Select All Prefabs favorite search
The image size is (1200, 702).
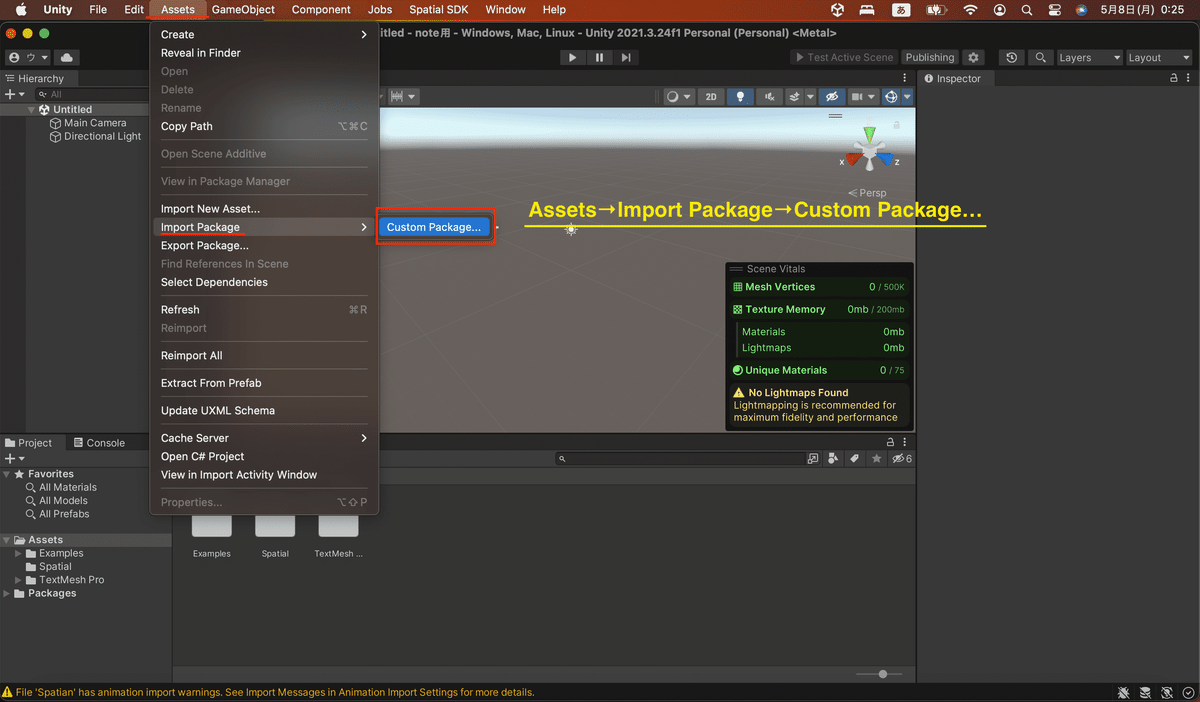click(x=64, y=514)
